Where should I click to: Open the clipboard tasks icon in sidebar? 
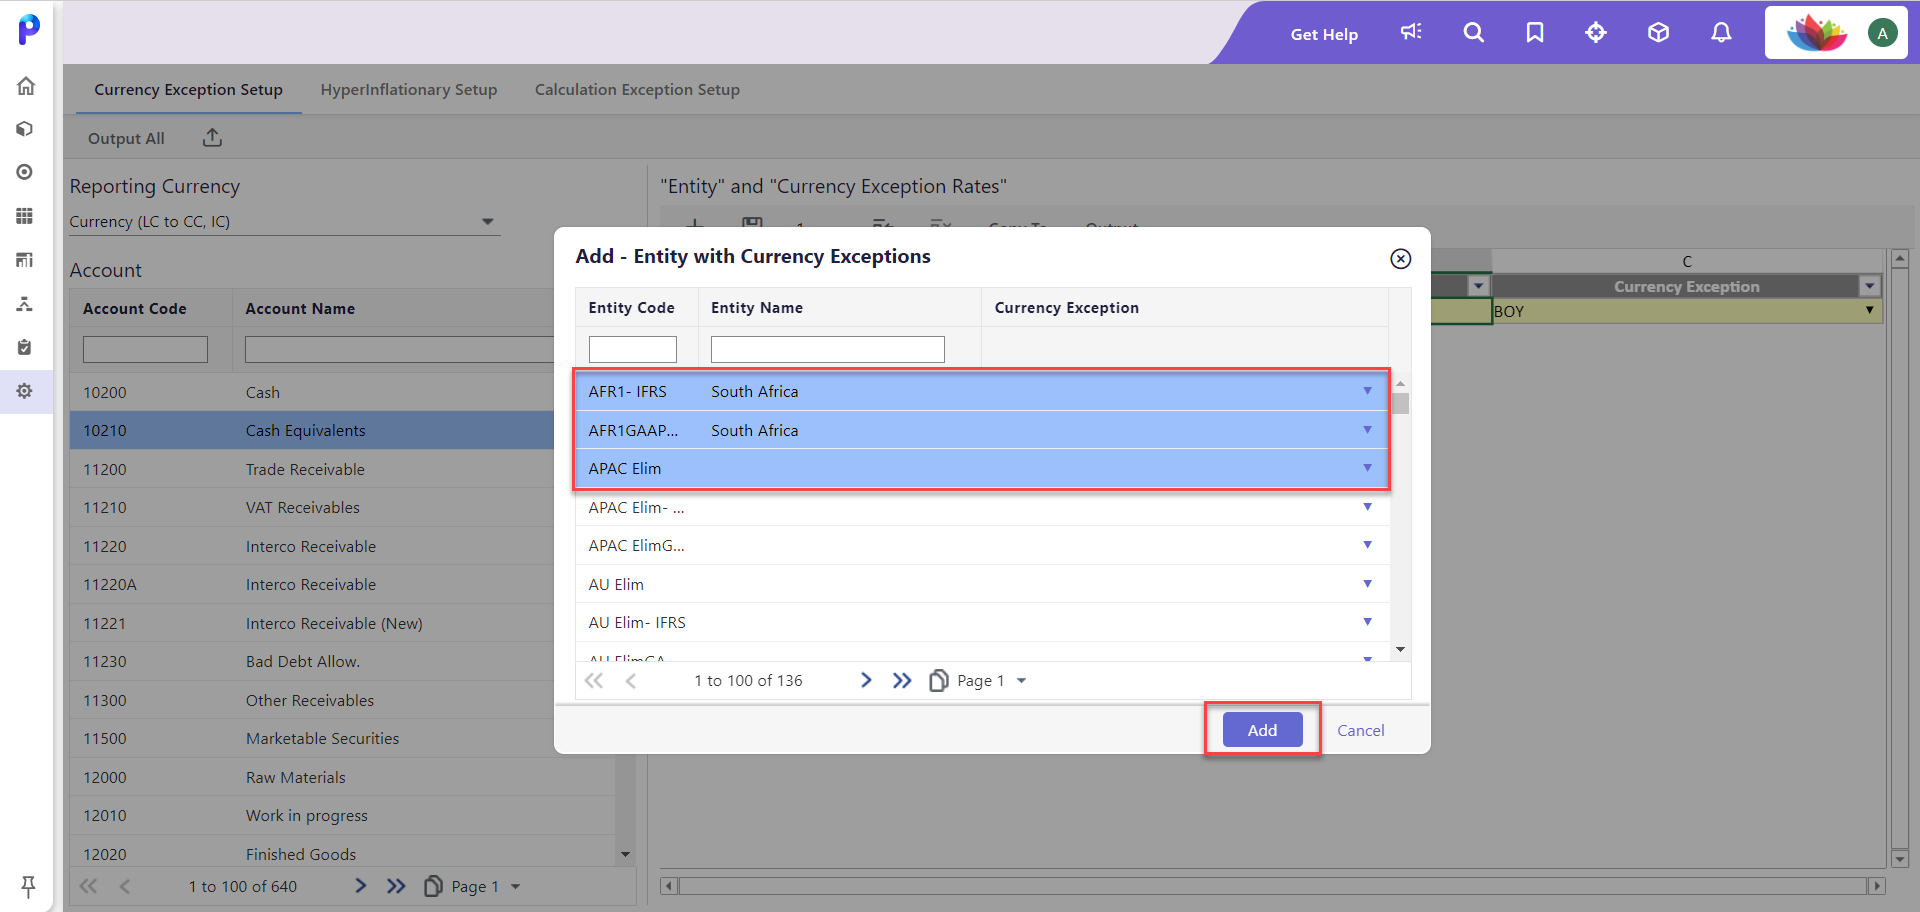tap(26, 347)
